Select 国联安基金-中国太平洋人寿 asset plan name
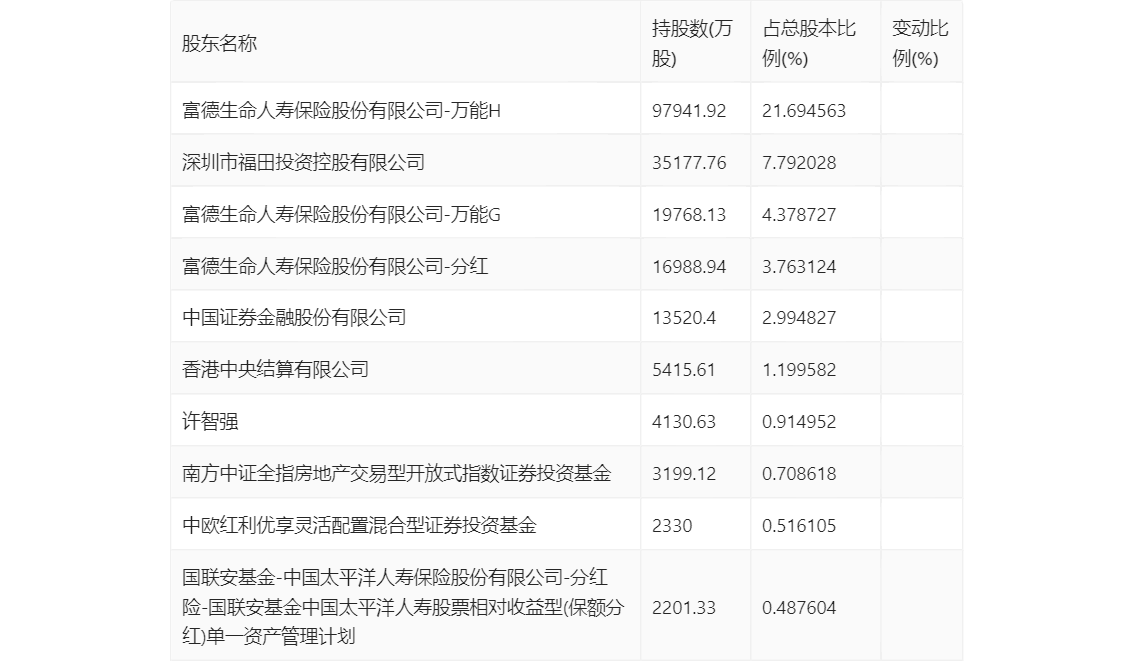The image size is (1134, 661). point(403,607)
